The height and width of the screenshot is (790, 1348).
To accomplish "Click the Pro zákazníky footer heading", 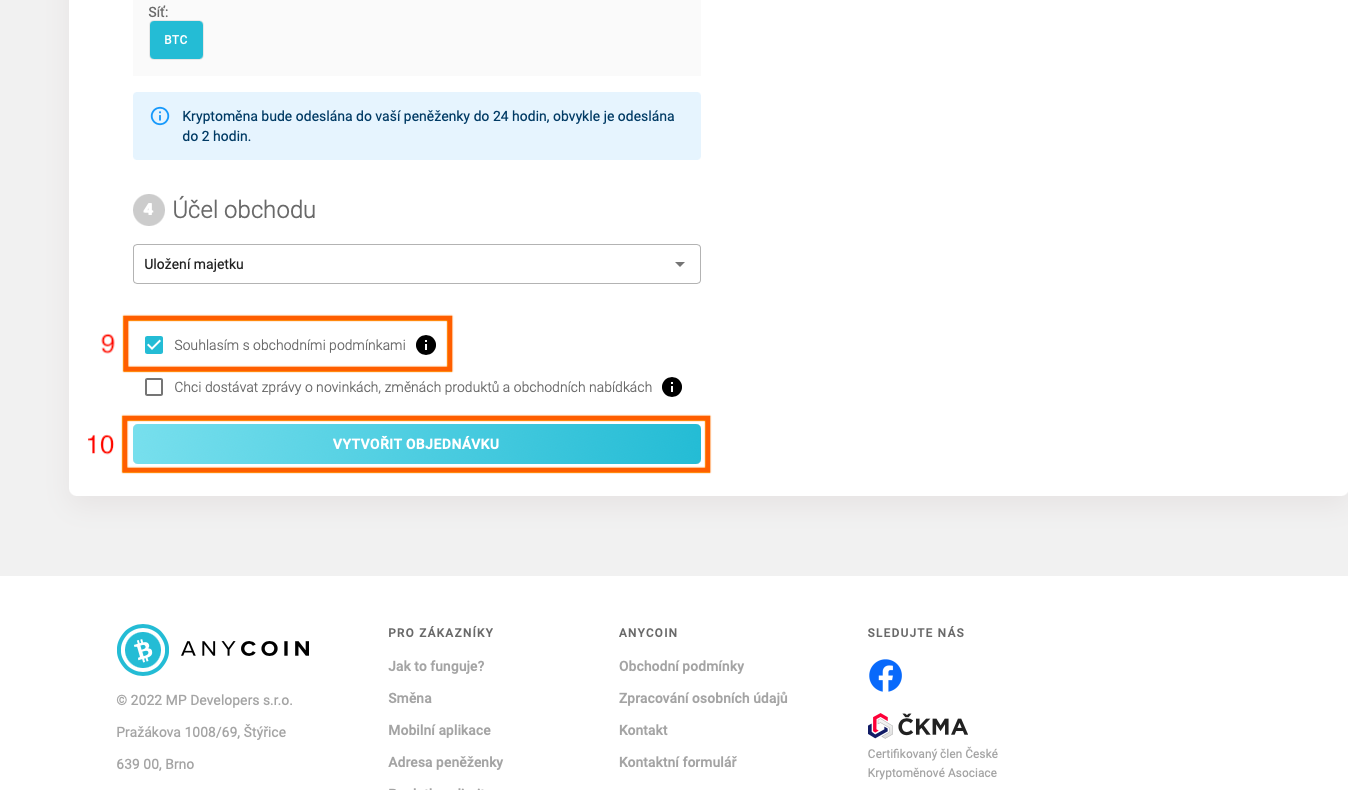I will coord(441,633).
